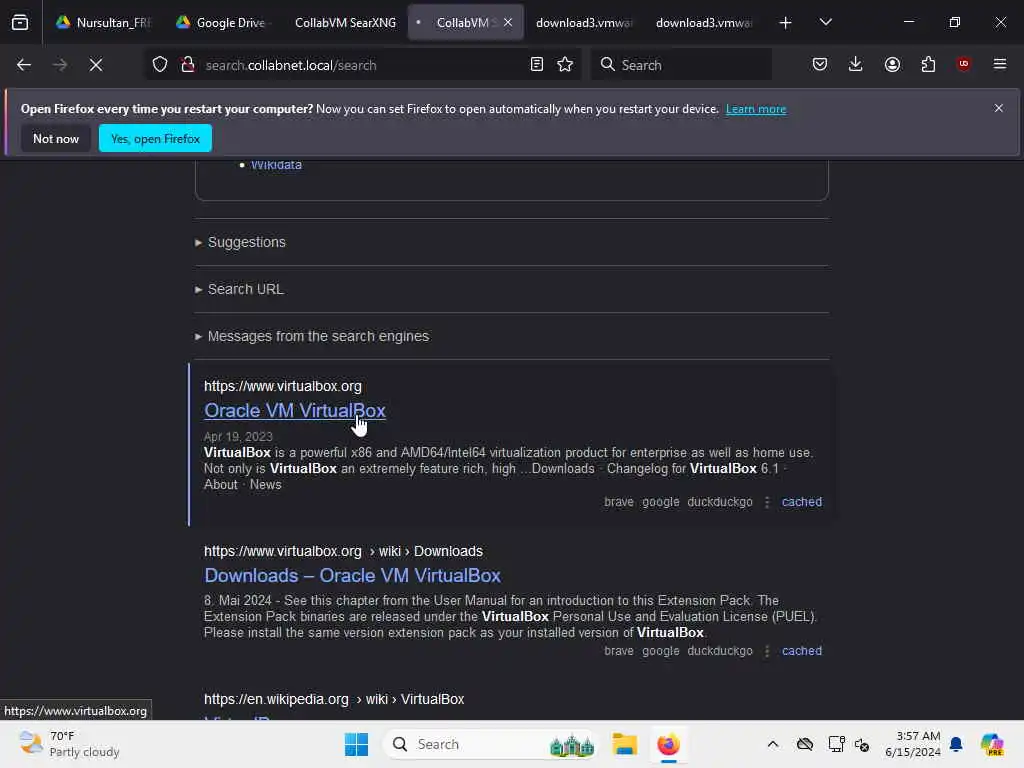Viewport: 1024px width, 768px height.
Task: Open the Extensions puzzle icon
Action: click(x=928, y=65)
